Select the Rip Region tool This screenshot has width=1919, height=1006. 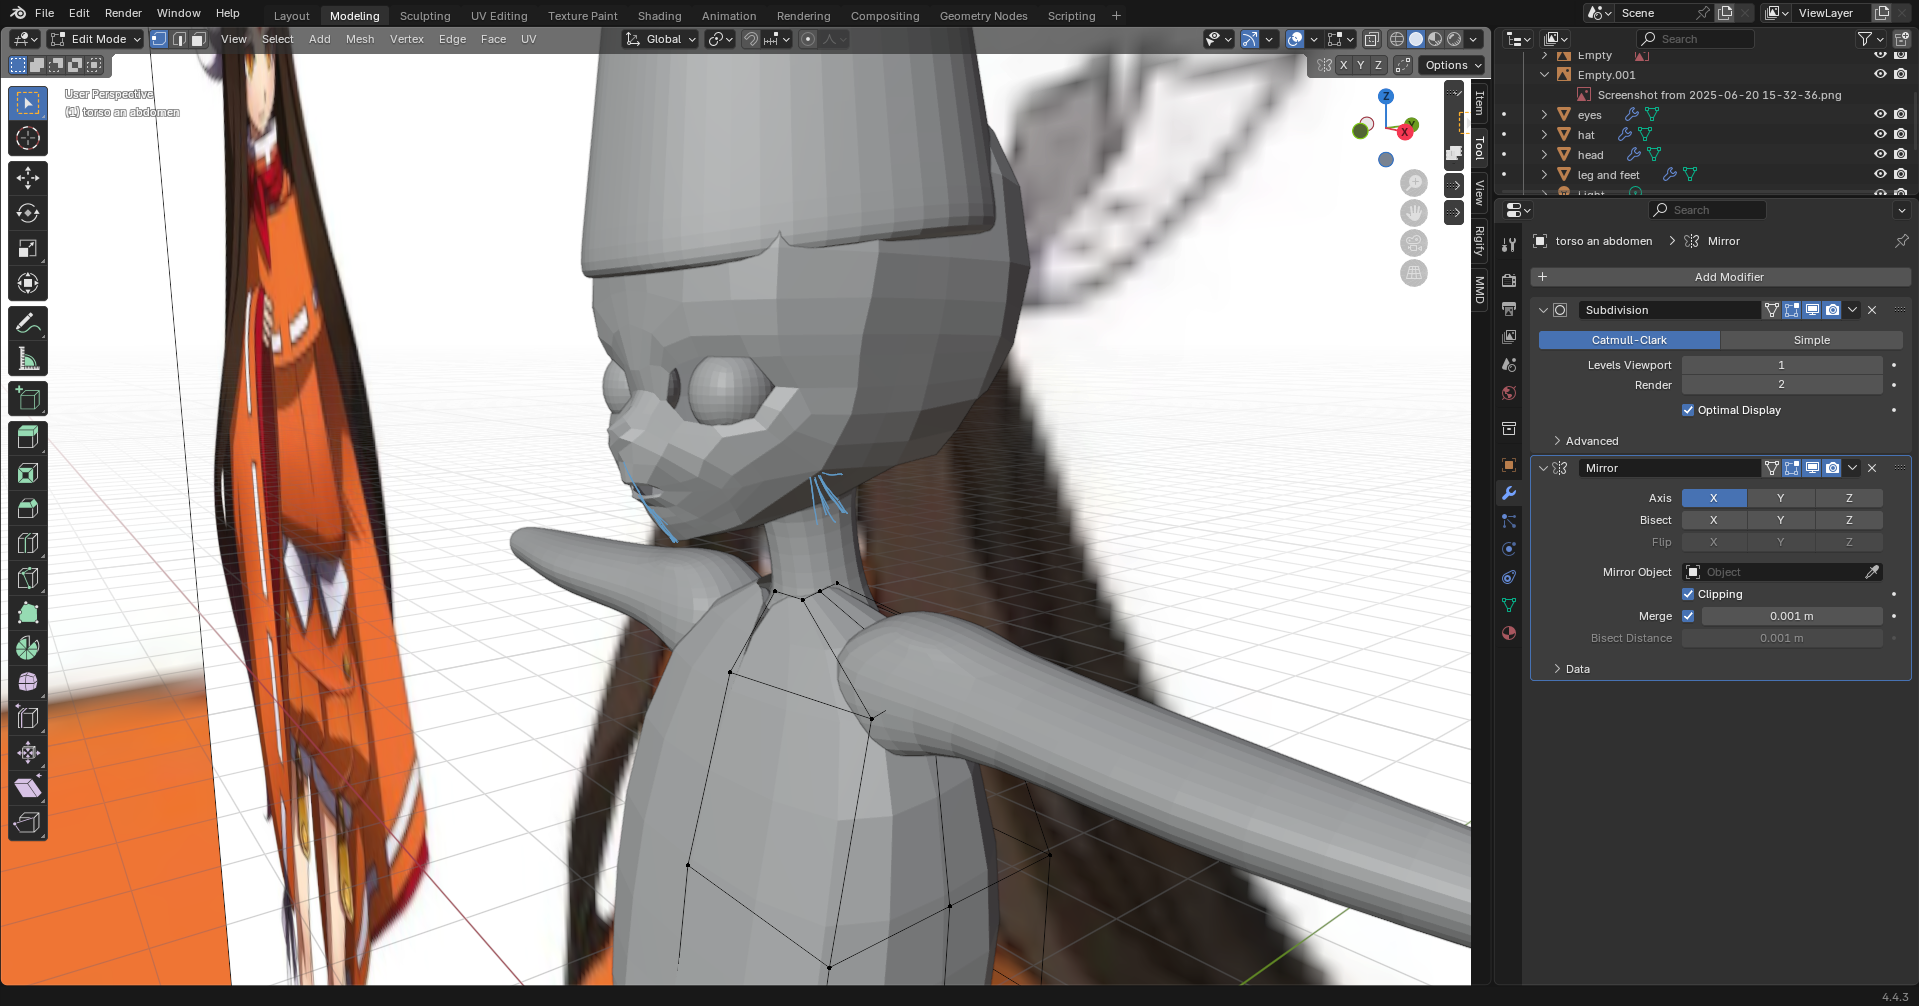coord(28,823)
